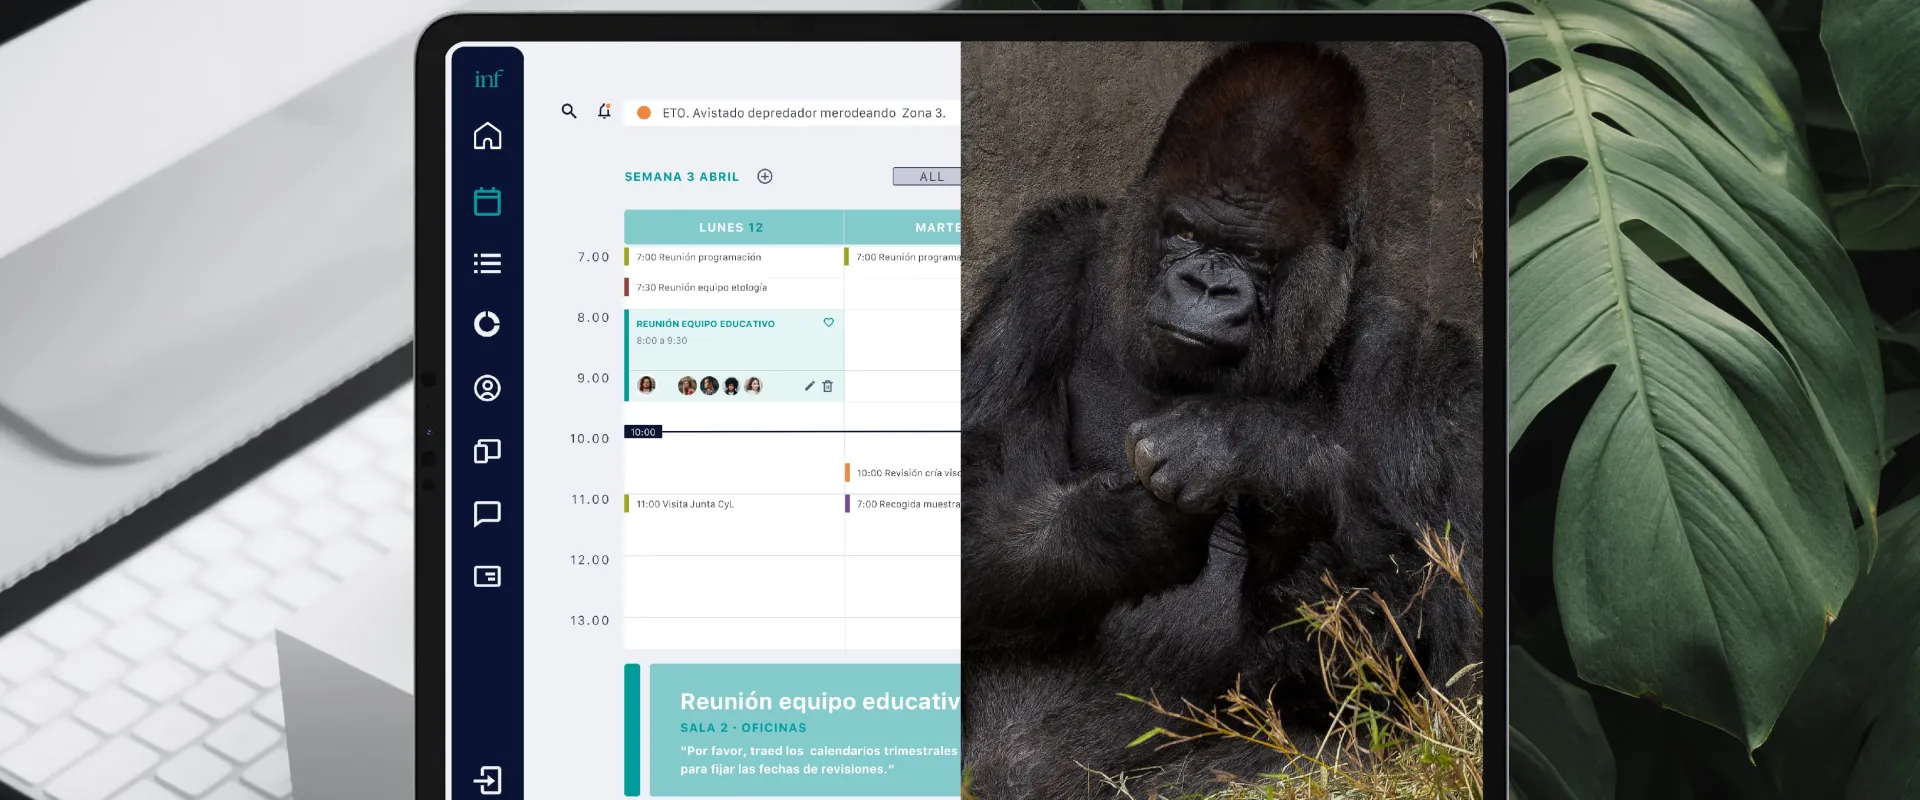Select the Martes column header
1920x800 pixels.
(x=905, y=227)
